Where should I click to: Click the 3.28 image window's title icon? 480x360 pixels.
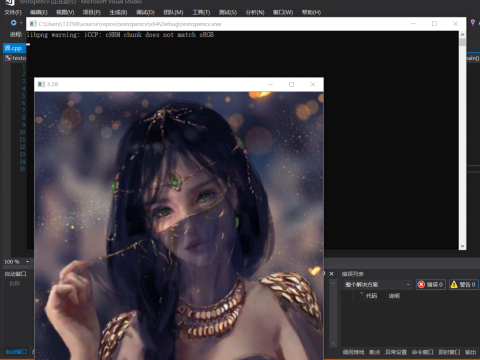(x=41, y=84)
